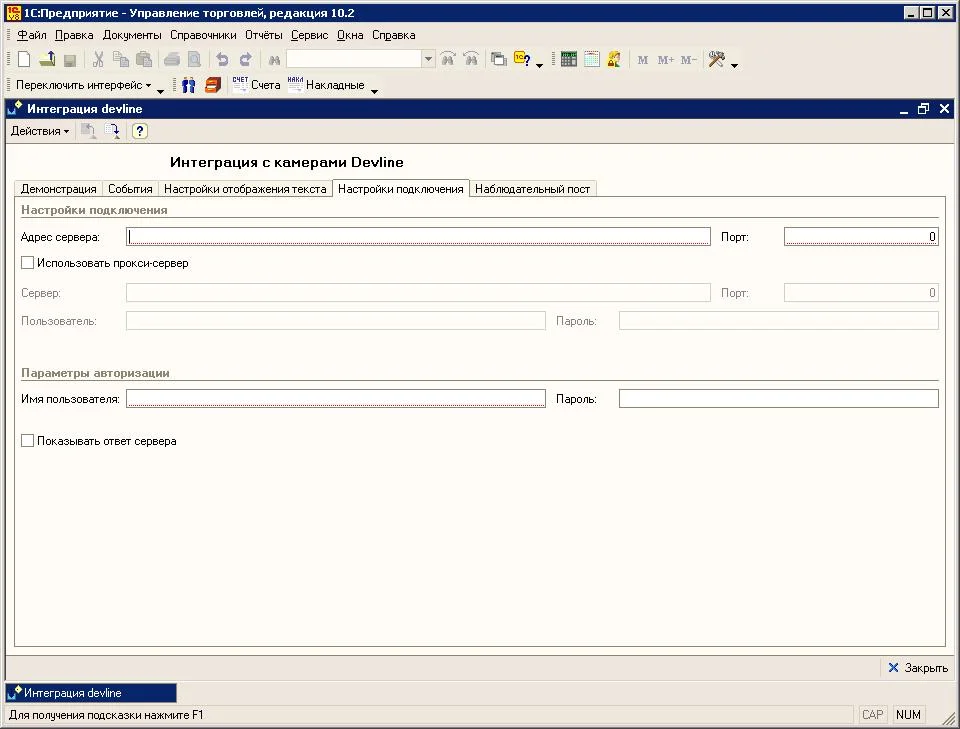Click the Open file icon
Image resolution: width=960 pixels, height=729 pixels.
[47, 60]
